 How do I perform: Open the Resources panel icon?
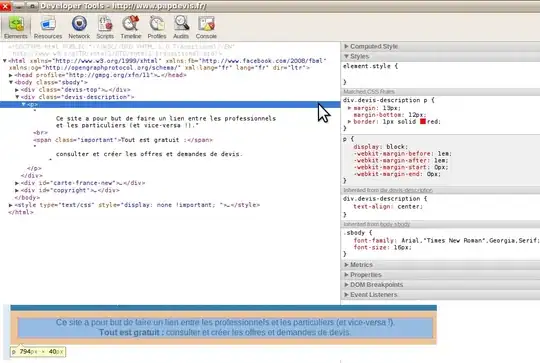pyautogui.click(x=48, y=28)
